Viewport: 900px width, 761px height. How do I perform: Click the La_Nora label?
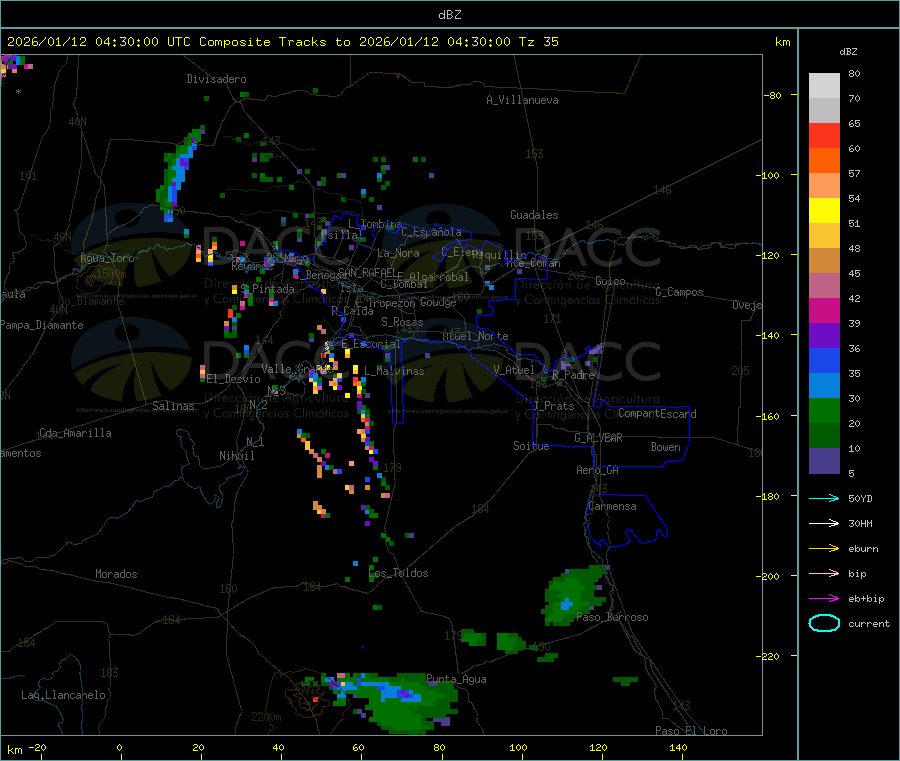(398, 253)
